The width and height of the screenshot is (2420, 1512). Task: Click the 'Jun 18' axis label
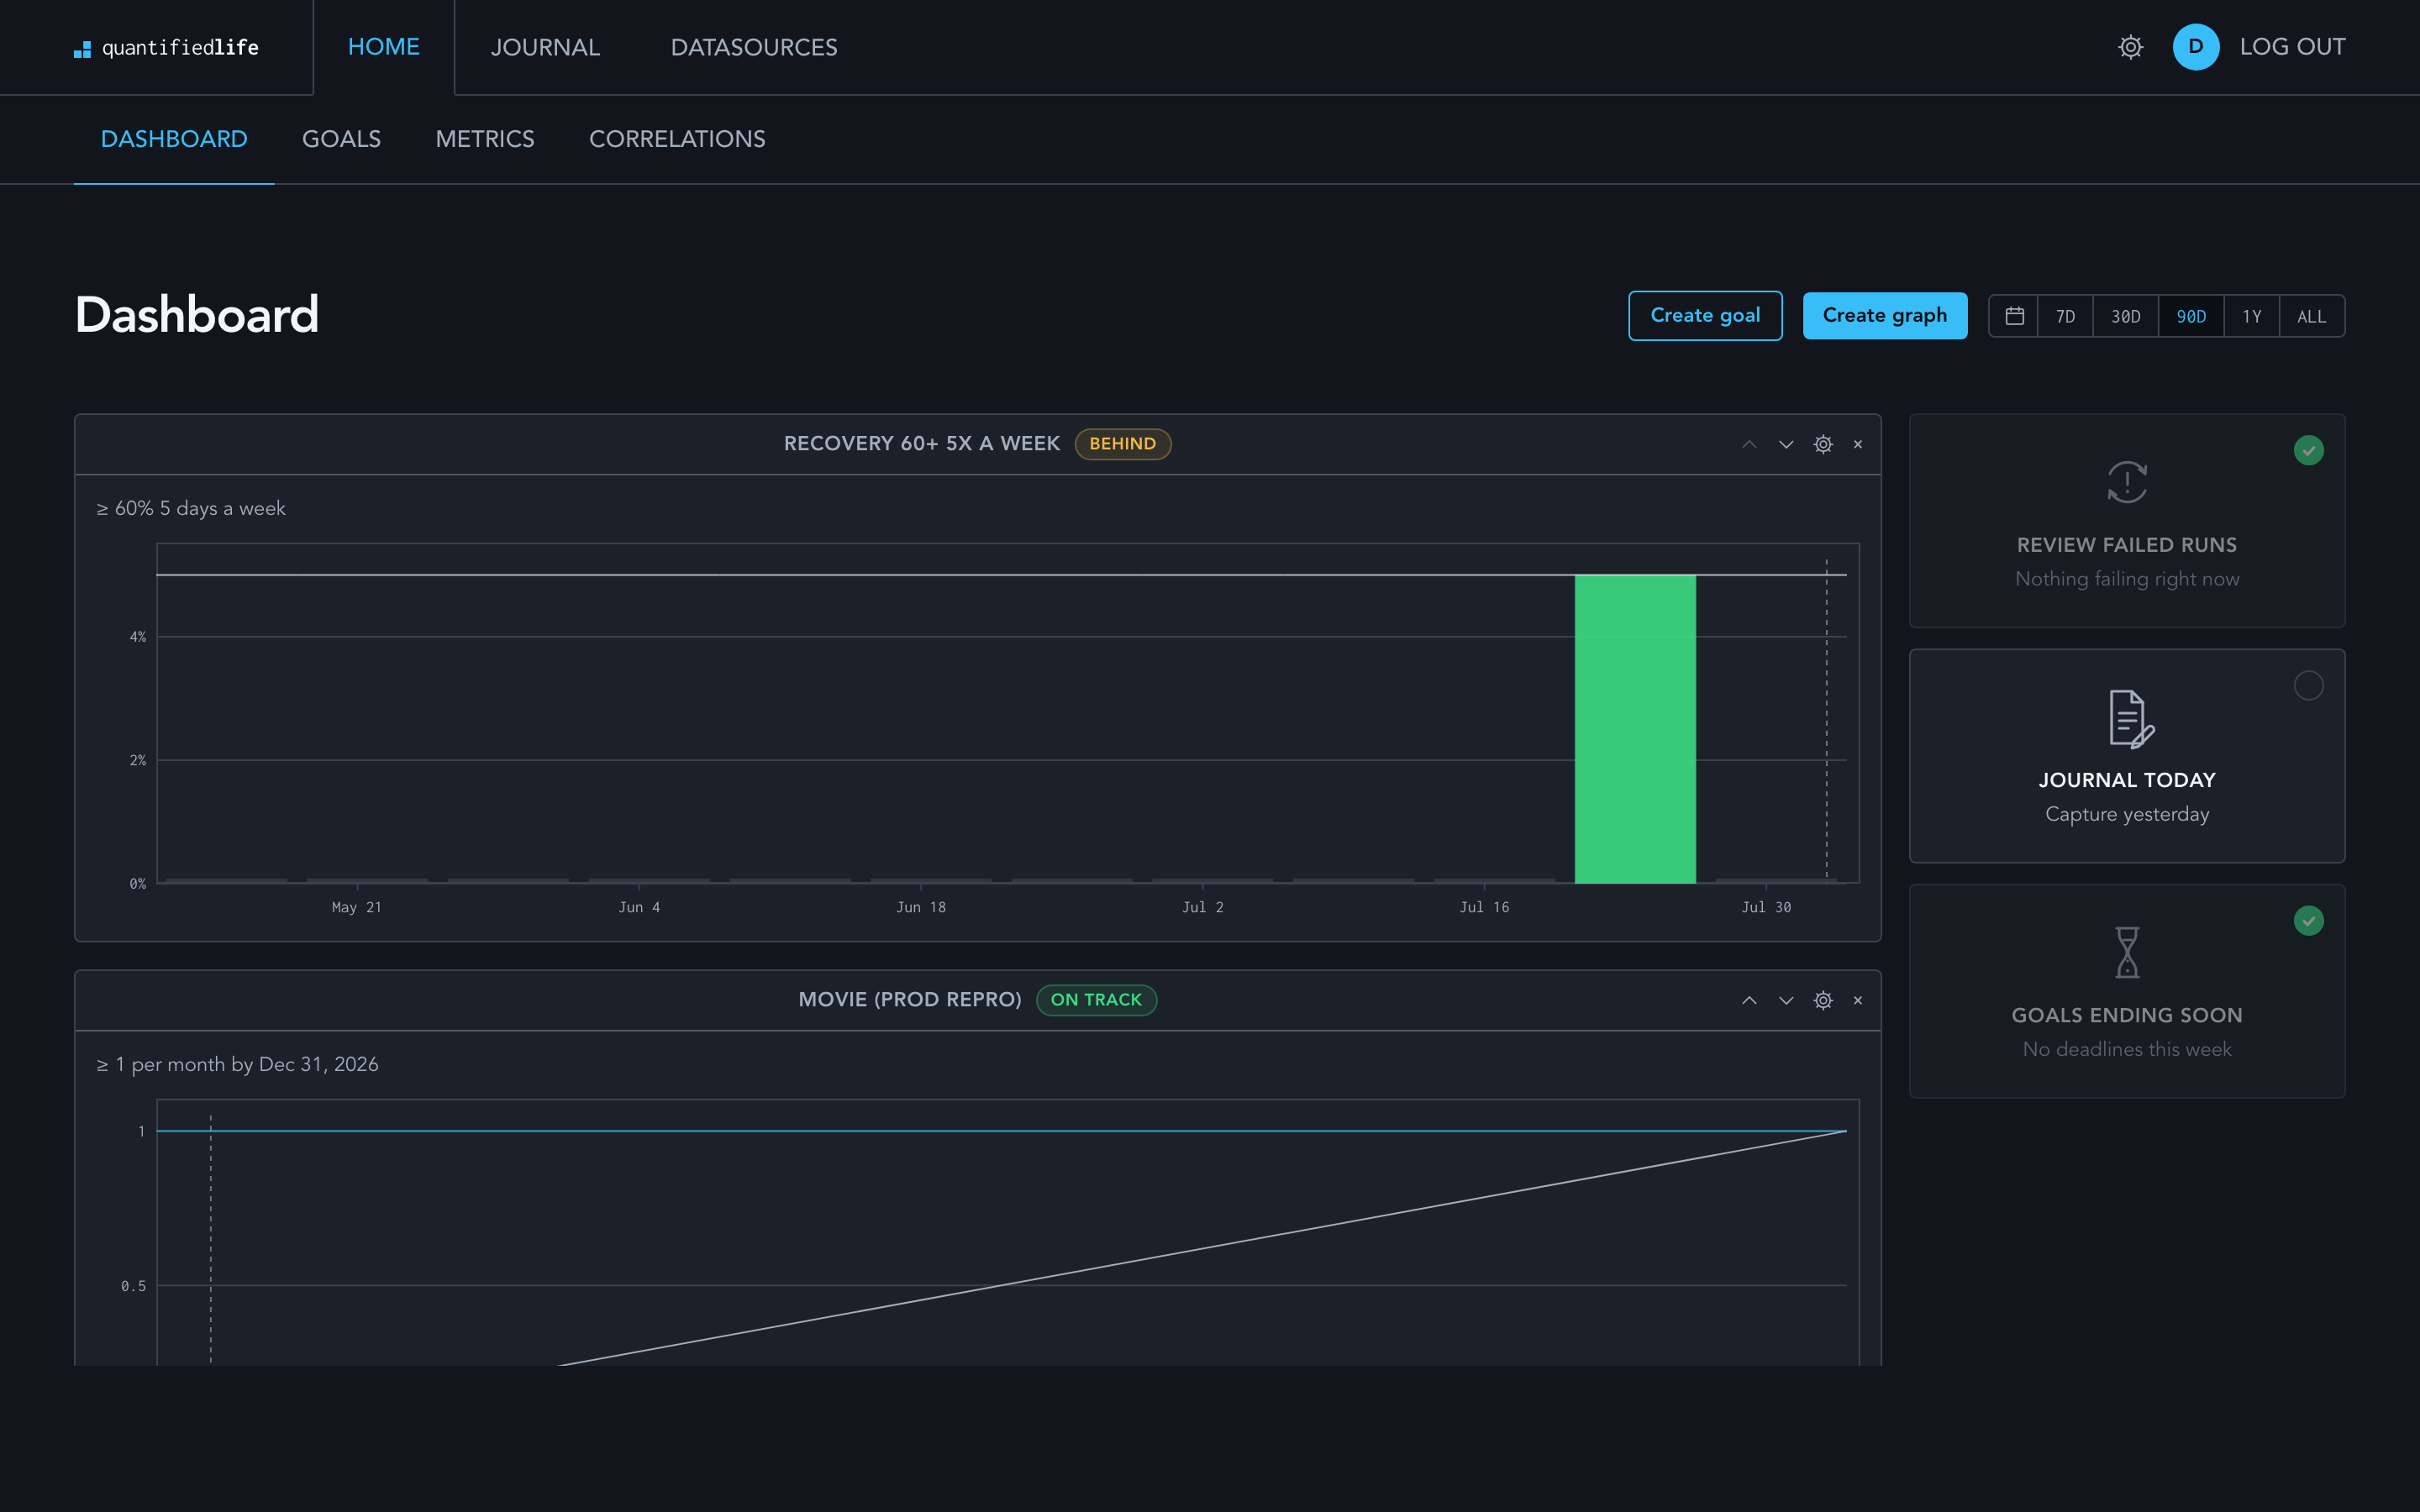(x=921, y=907)
